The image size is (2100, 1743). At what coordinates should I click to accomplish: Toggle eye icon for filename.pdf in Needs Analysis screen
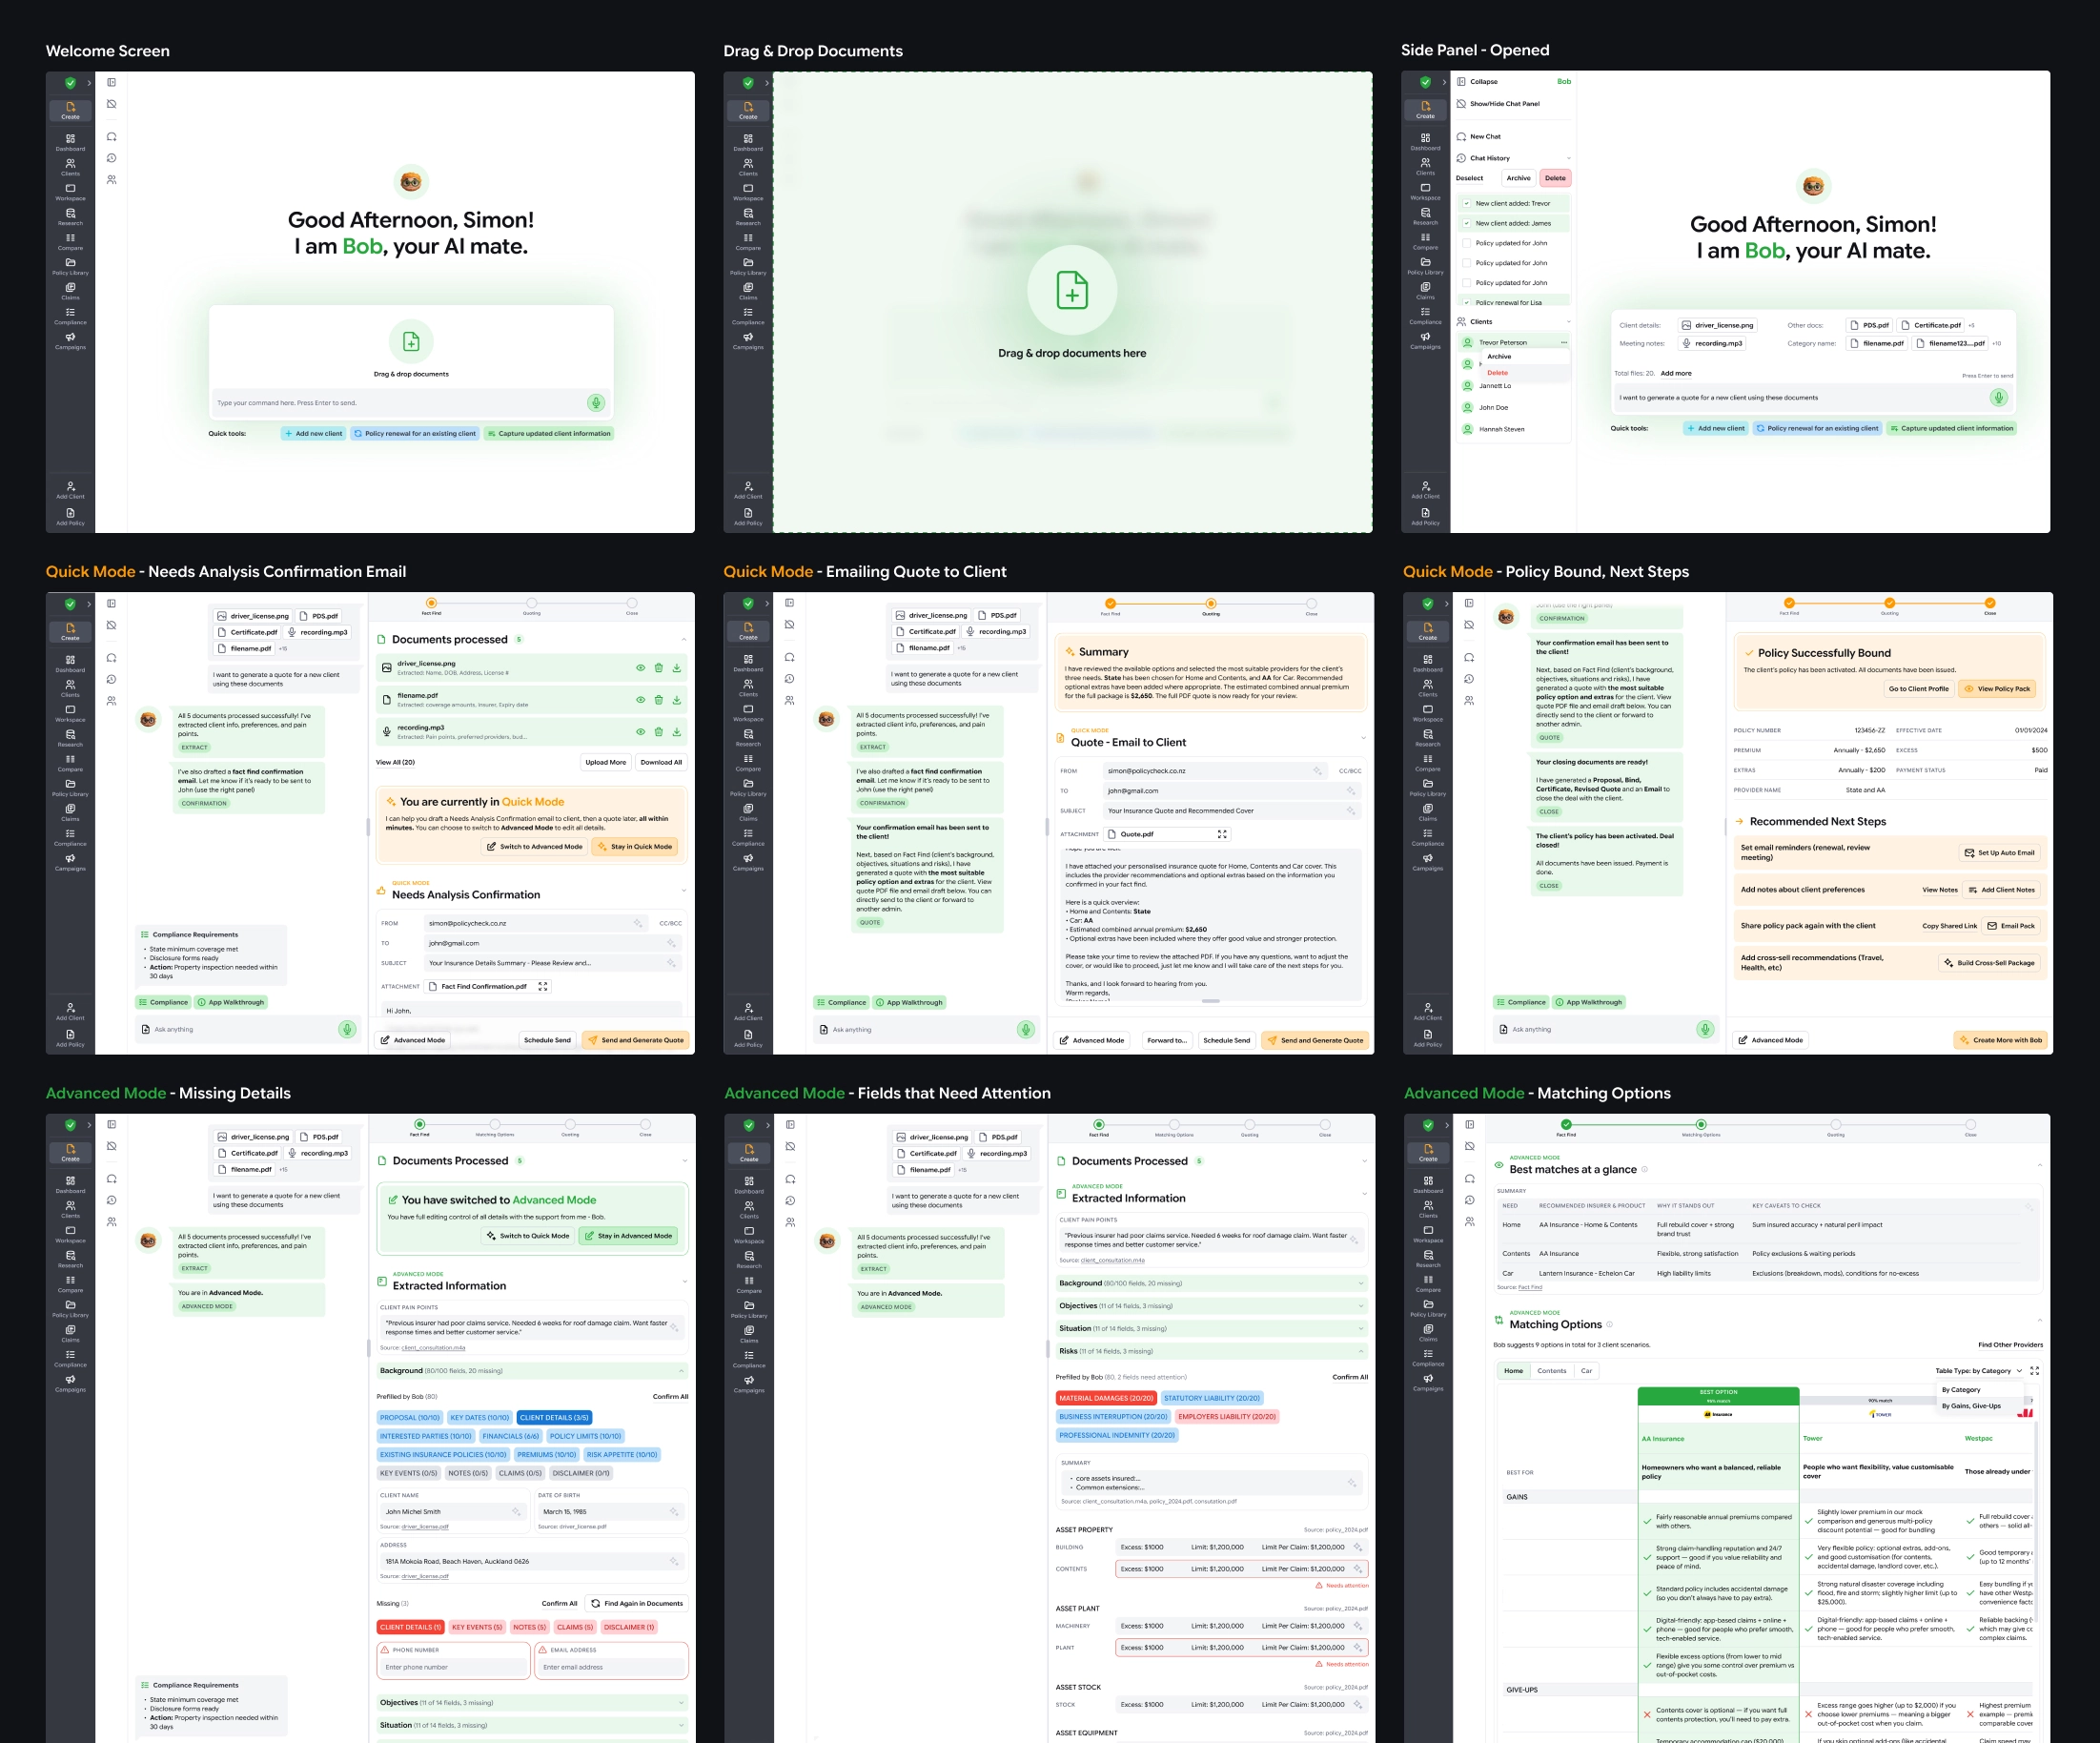pos(640,700)
